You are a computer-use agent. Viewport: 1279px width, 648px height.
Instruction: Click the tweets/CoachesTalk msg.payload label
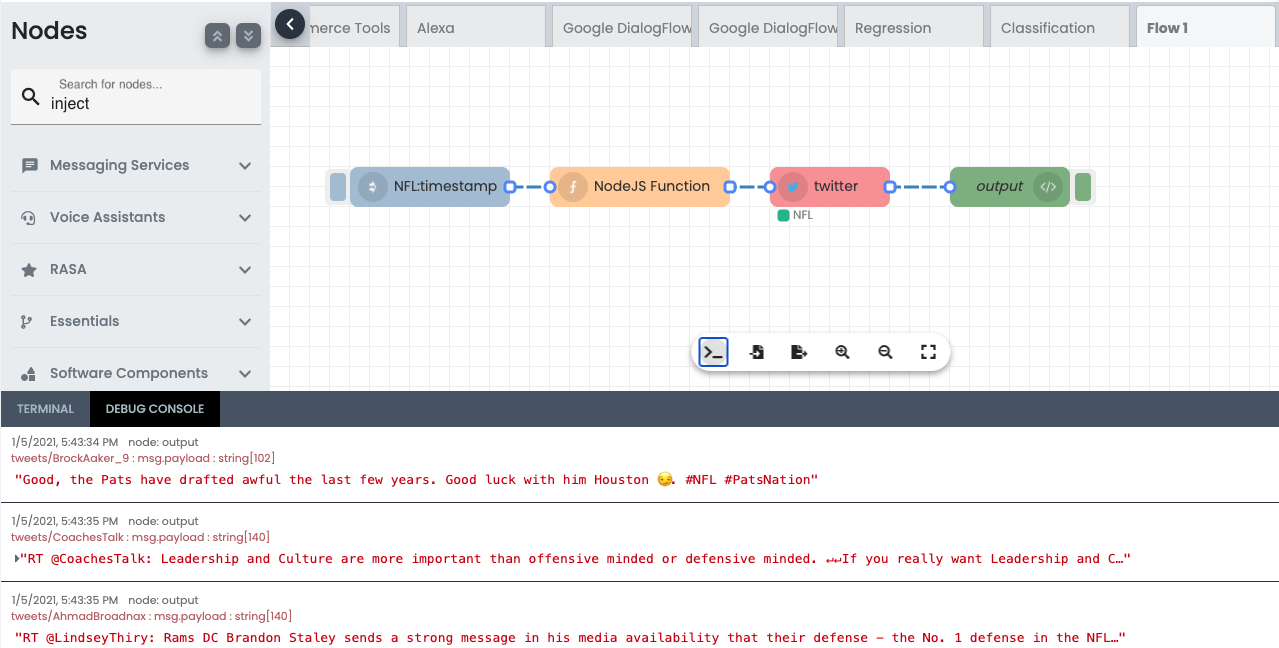click(x=140, y=537)
